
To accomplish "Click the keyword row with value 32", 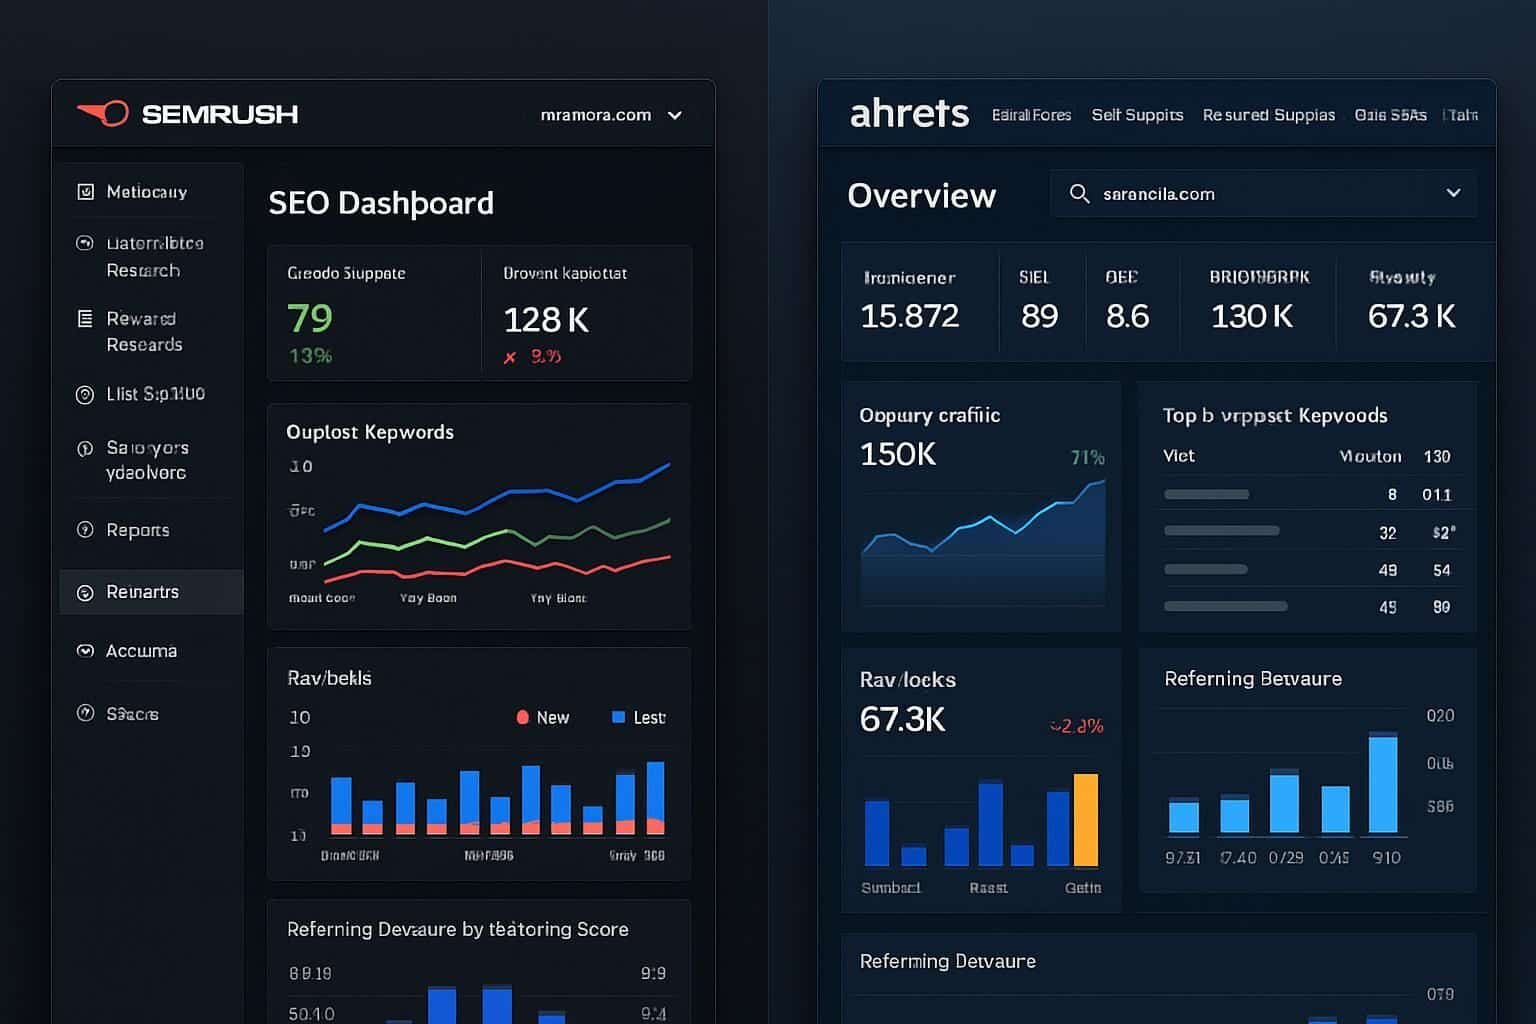I will 1309,532.
